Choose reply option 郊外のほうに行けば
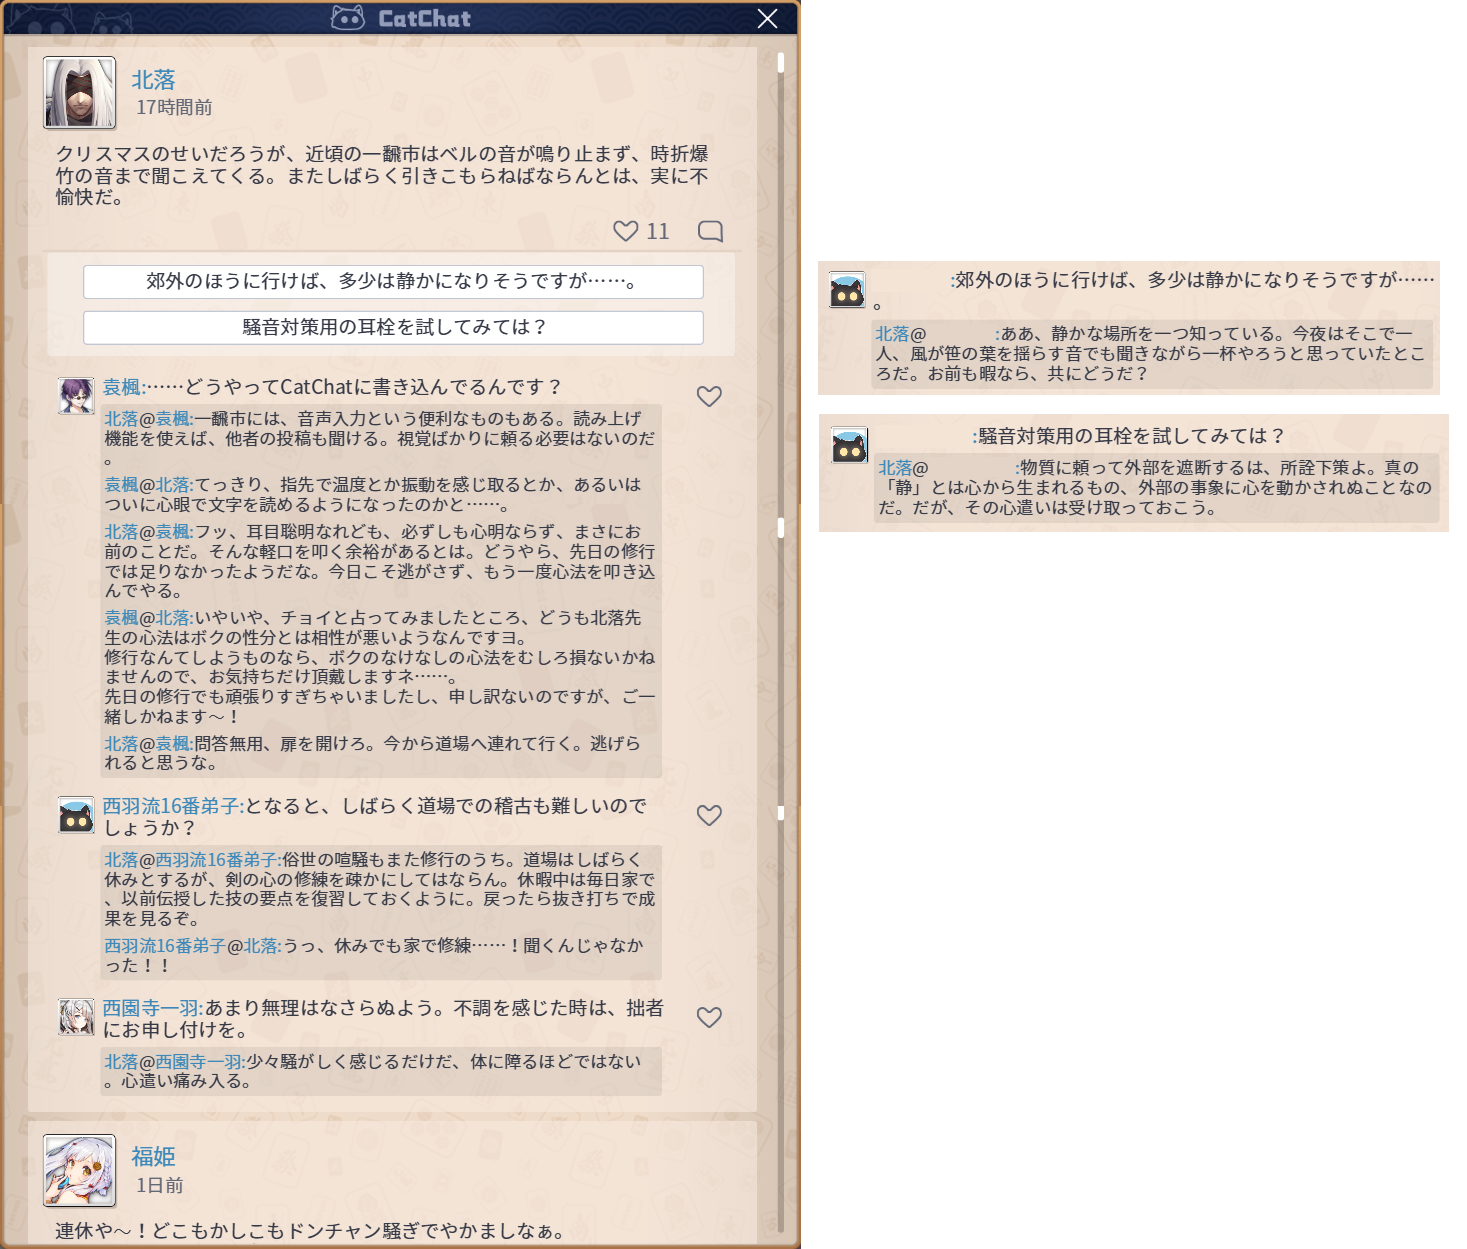Screen dimensions: 1467x1249 tap(393, 282)
